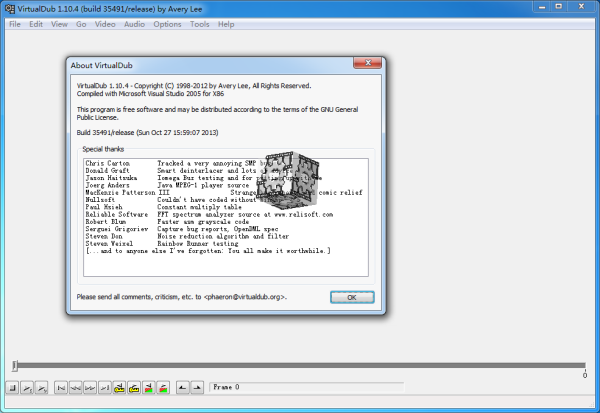Click the 'MacKenzie Patterson III' credits row

point(224,193)
